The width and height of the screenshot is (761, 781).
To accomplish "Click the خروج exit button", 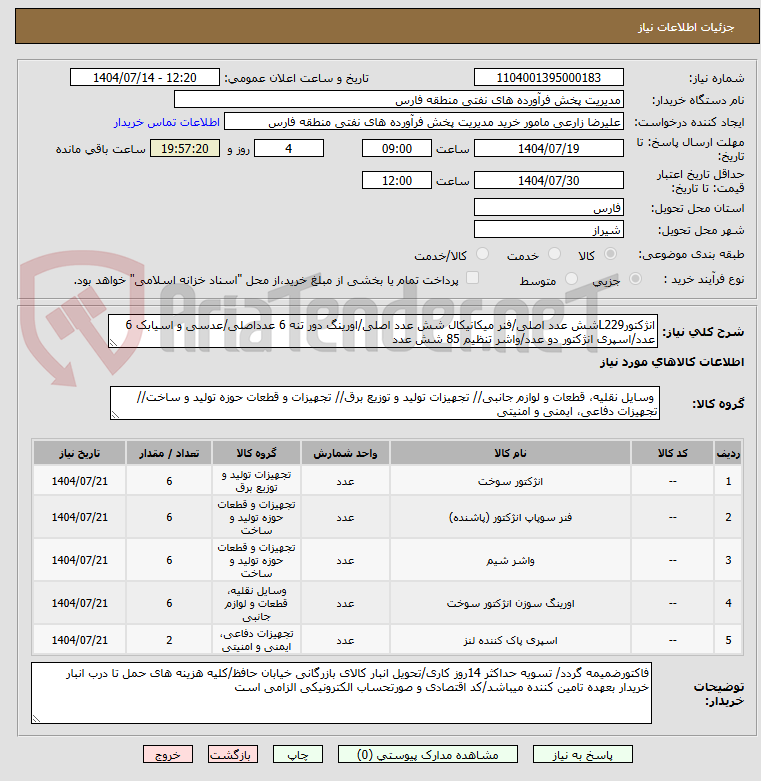I will (x=168, y=755).
